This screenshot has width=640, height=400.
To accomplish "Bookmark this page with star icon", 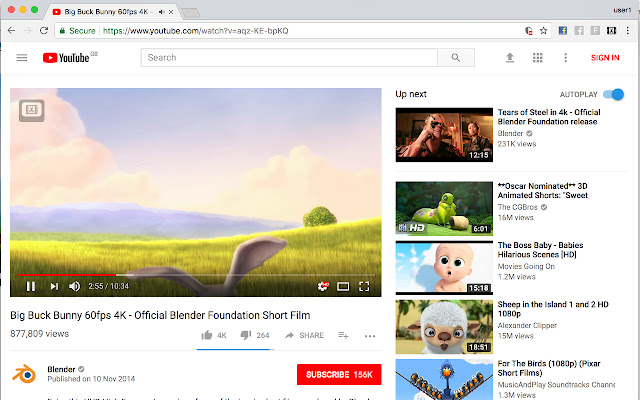I will tap(543, 31).
